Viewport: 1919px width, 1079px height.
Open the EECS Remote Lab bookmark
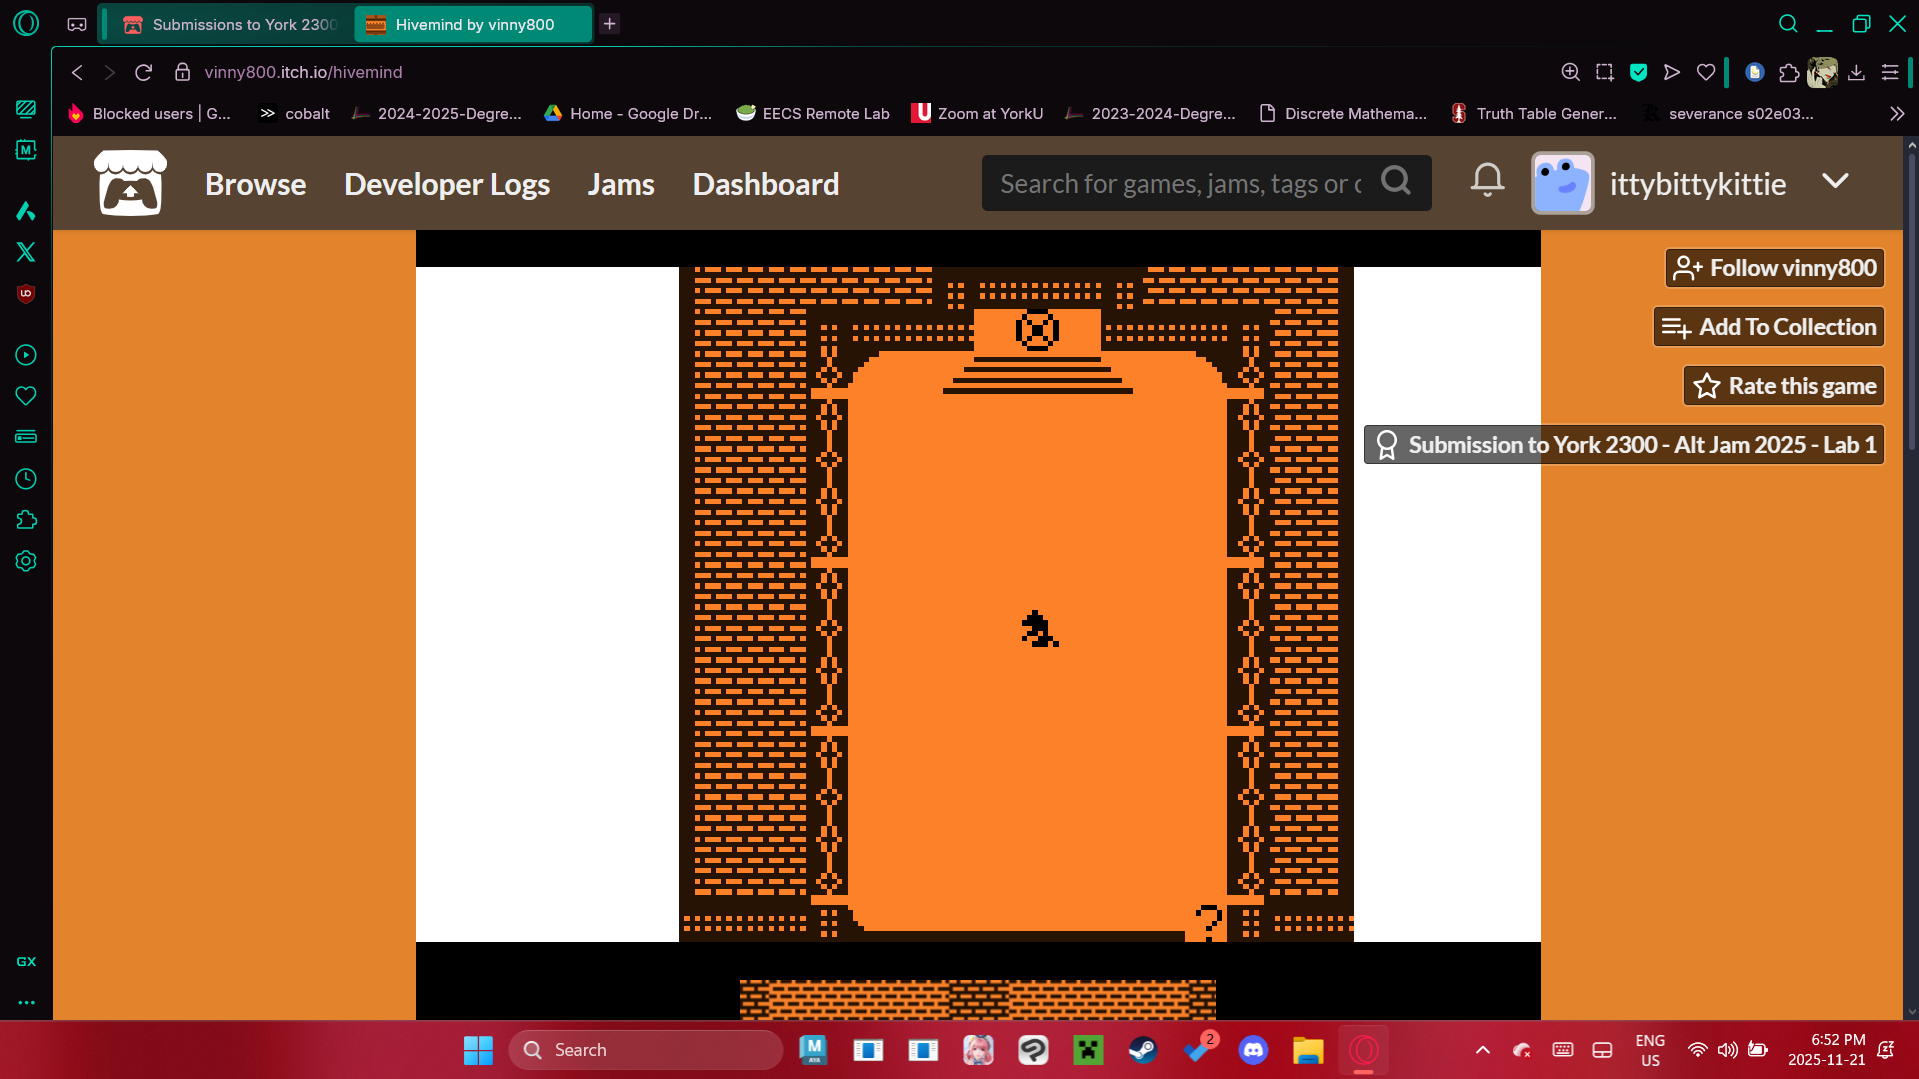812,114
